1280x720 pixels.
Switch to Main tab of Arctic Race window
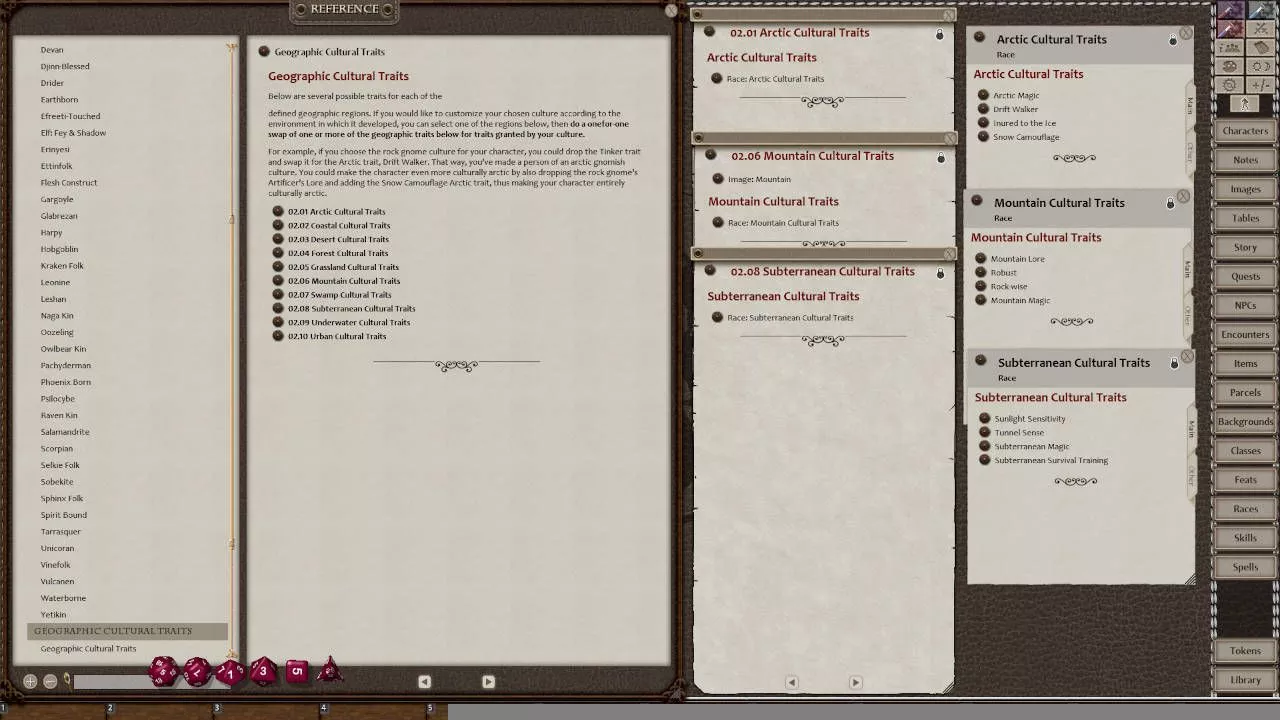1190,104
